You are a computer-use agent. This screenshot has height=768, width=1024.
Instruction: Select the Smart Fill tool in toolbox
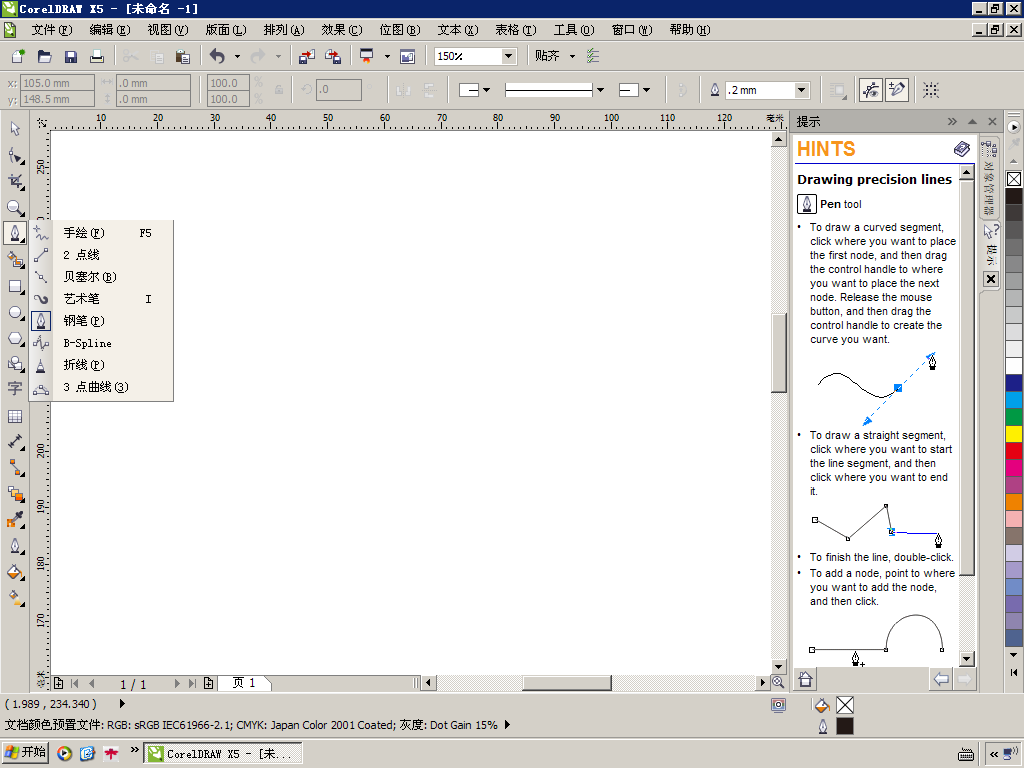pos(15,260)
